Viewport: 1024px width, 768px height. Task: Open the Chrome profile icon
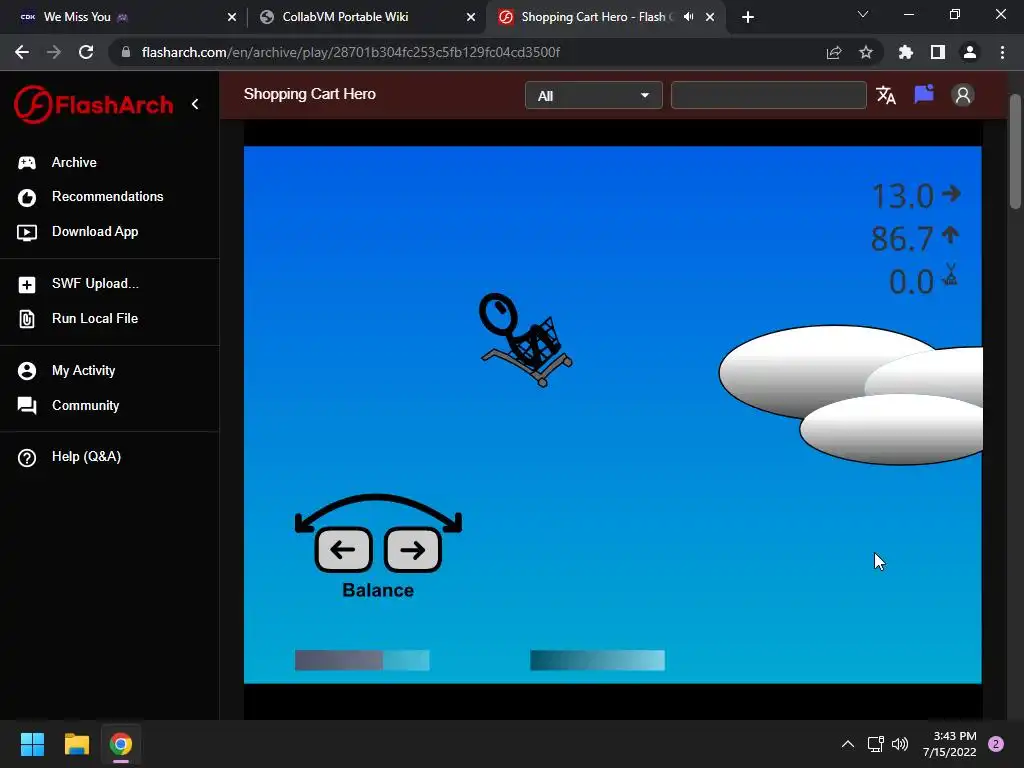(x=970, y=52)
